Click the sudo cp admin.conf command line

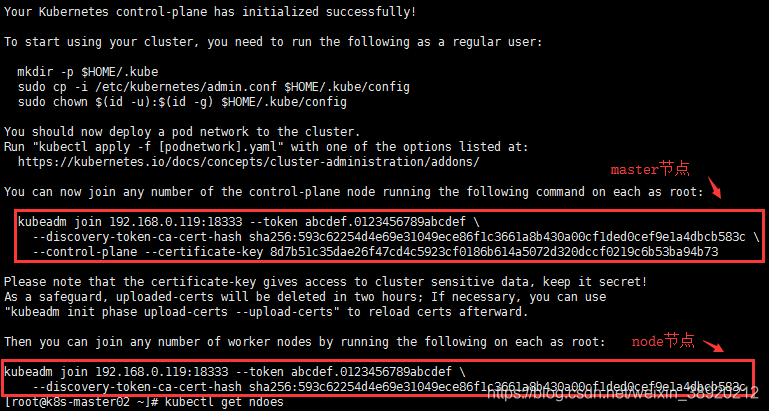(213, 87)
